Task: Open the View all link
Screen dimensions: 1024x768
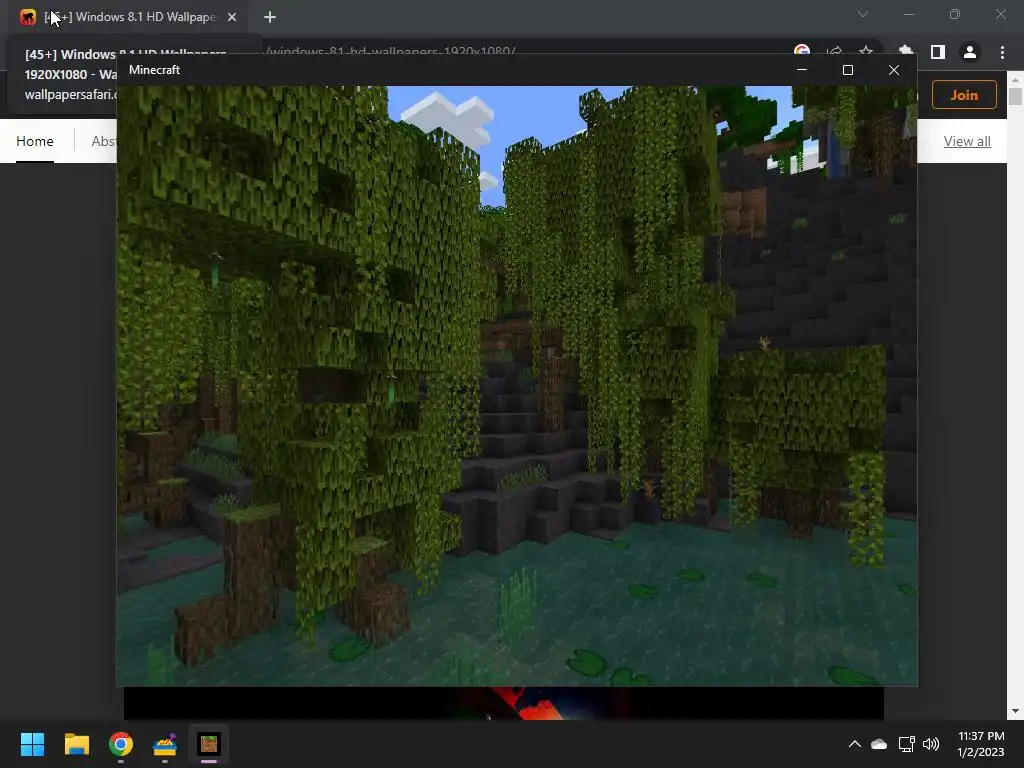Action: pyautogui.click(x=967, y=141)
